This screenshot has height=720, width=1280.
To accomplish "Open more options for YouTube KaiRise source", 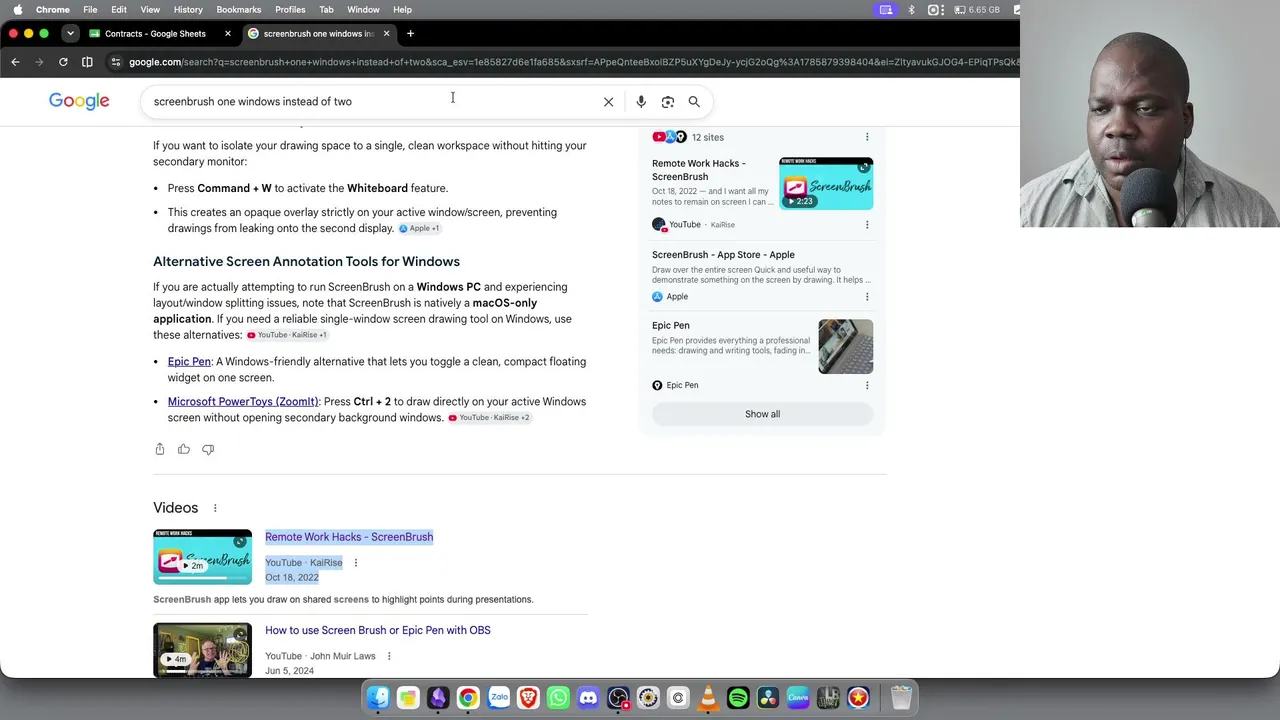I will [867, 225].
